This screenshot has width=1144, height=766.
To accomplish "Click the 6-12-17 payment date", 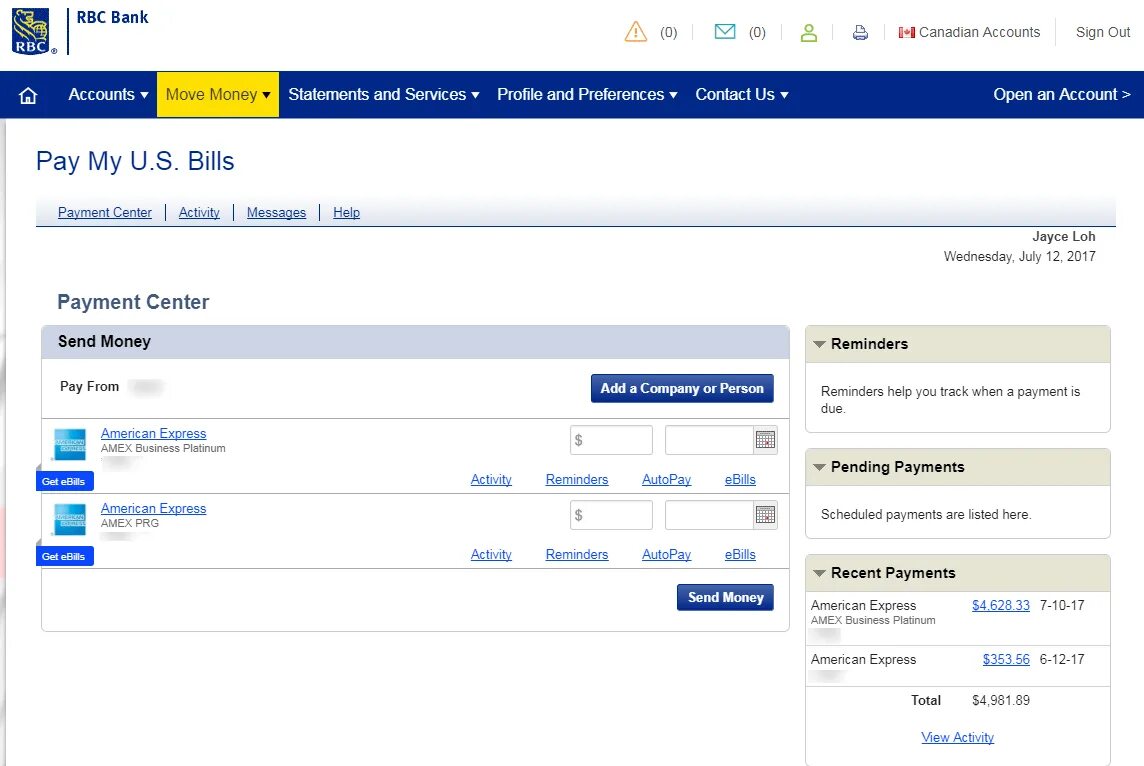I will 1062,659.
